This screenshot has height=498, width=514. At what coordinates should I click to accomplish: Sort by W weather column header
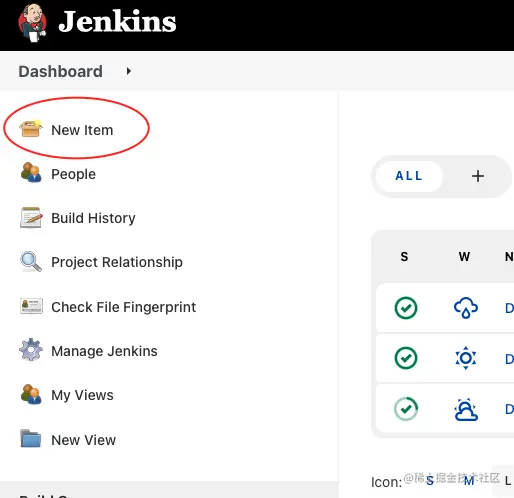click(464, 257)
